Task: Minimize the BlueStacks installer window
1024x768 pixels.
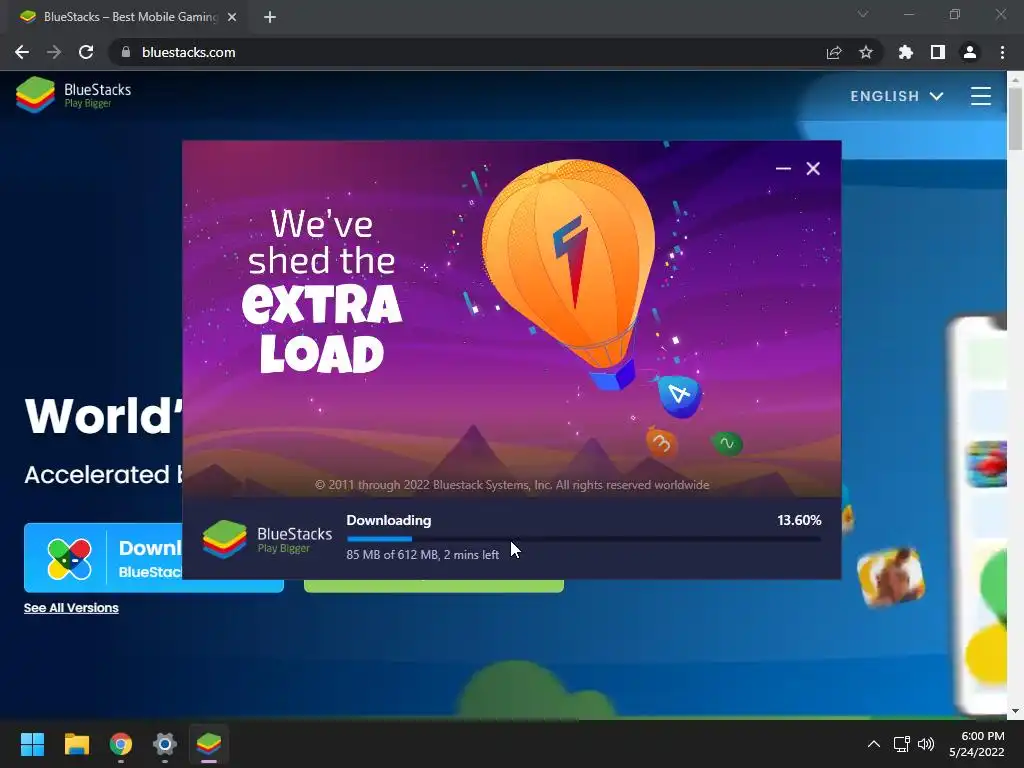Action: tap(783, 168)
